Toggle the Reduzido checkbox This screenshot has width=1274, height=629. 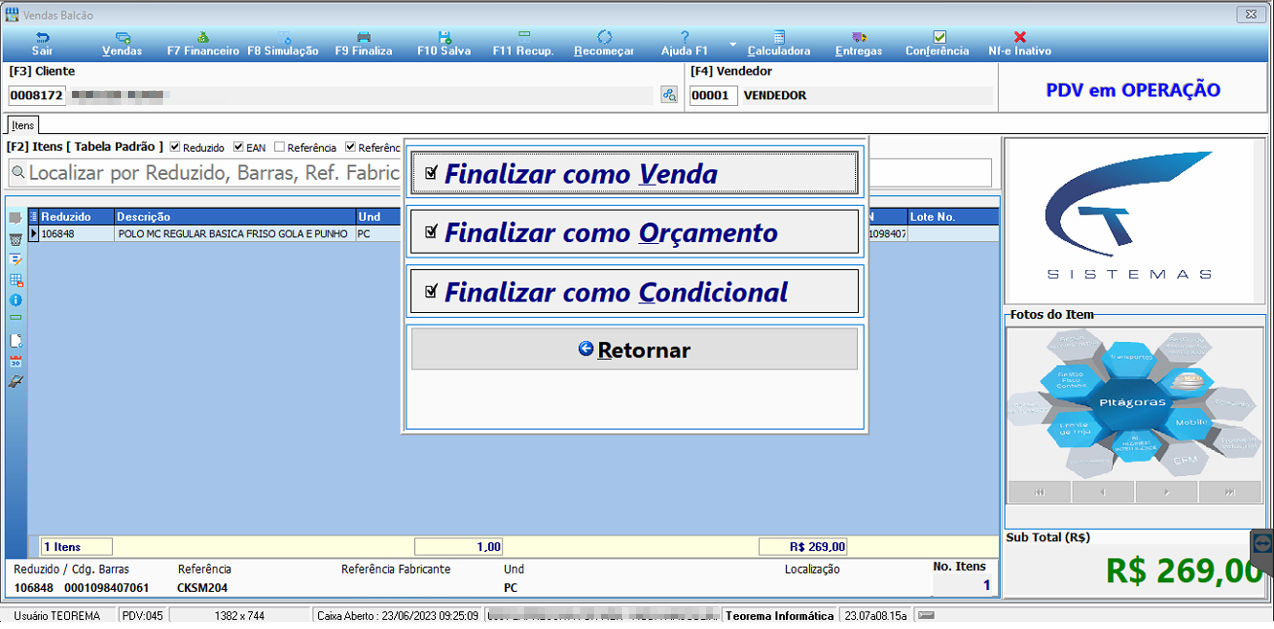pos(175,147)
